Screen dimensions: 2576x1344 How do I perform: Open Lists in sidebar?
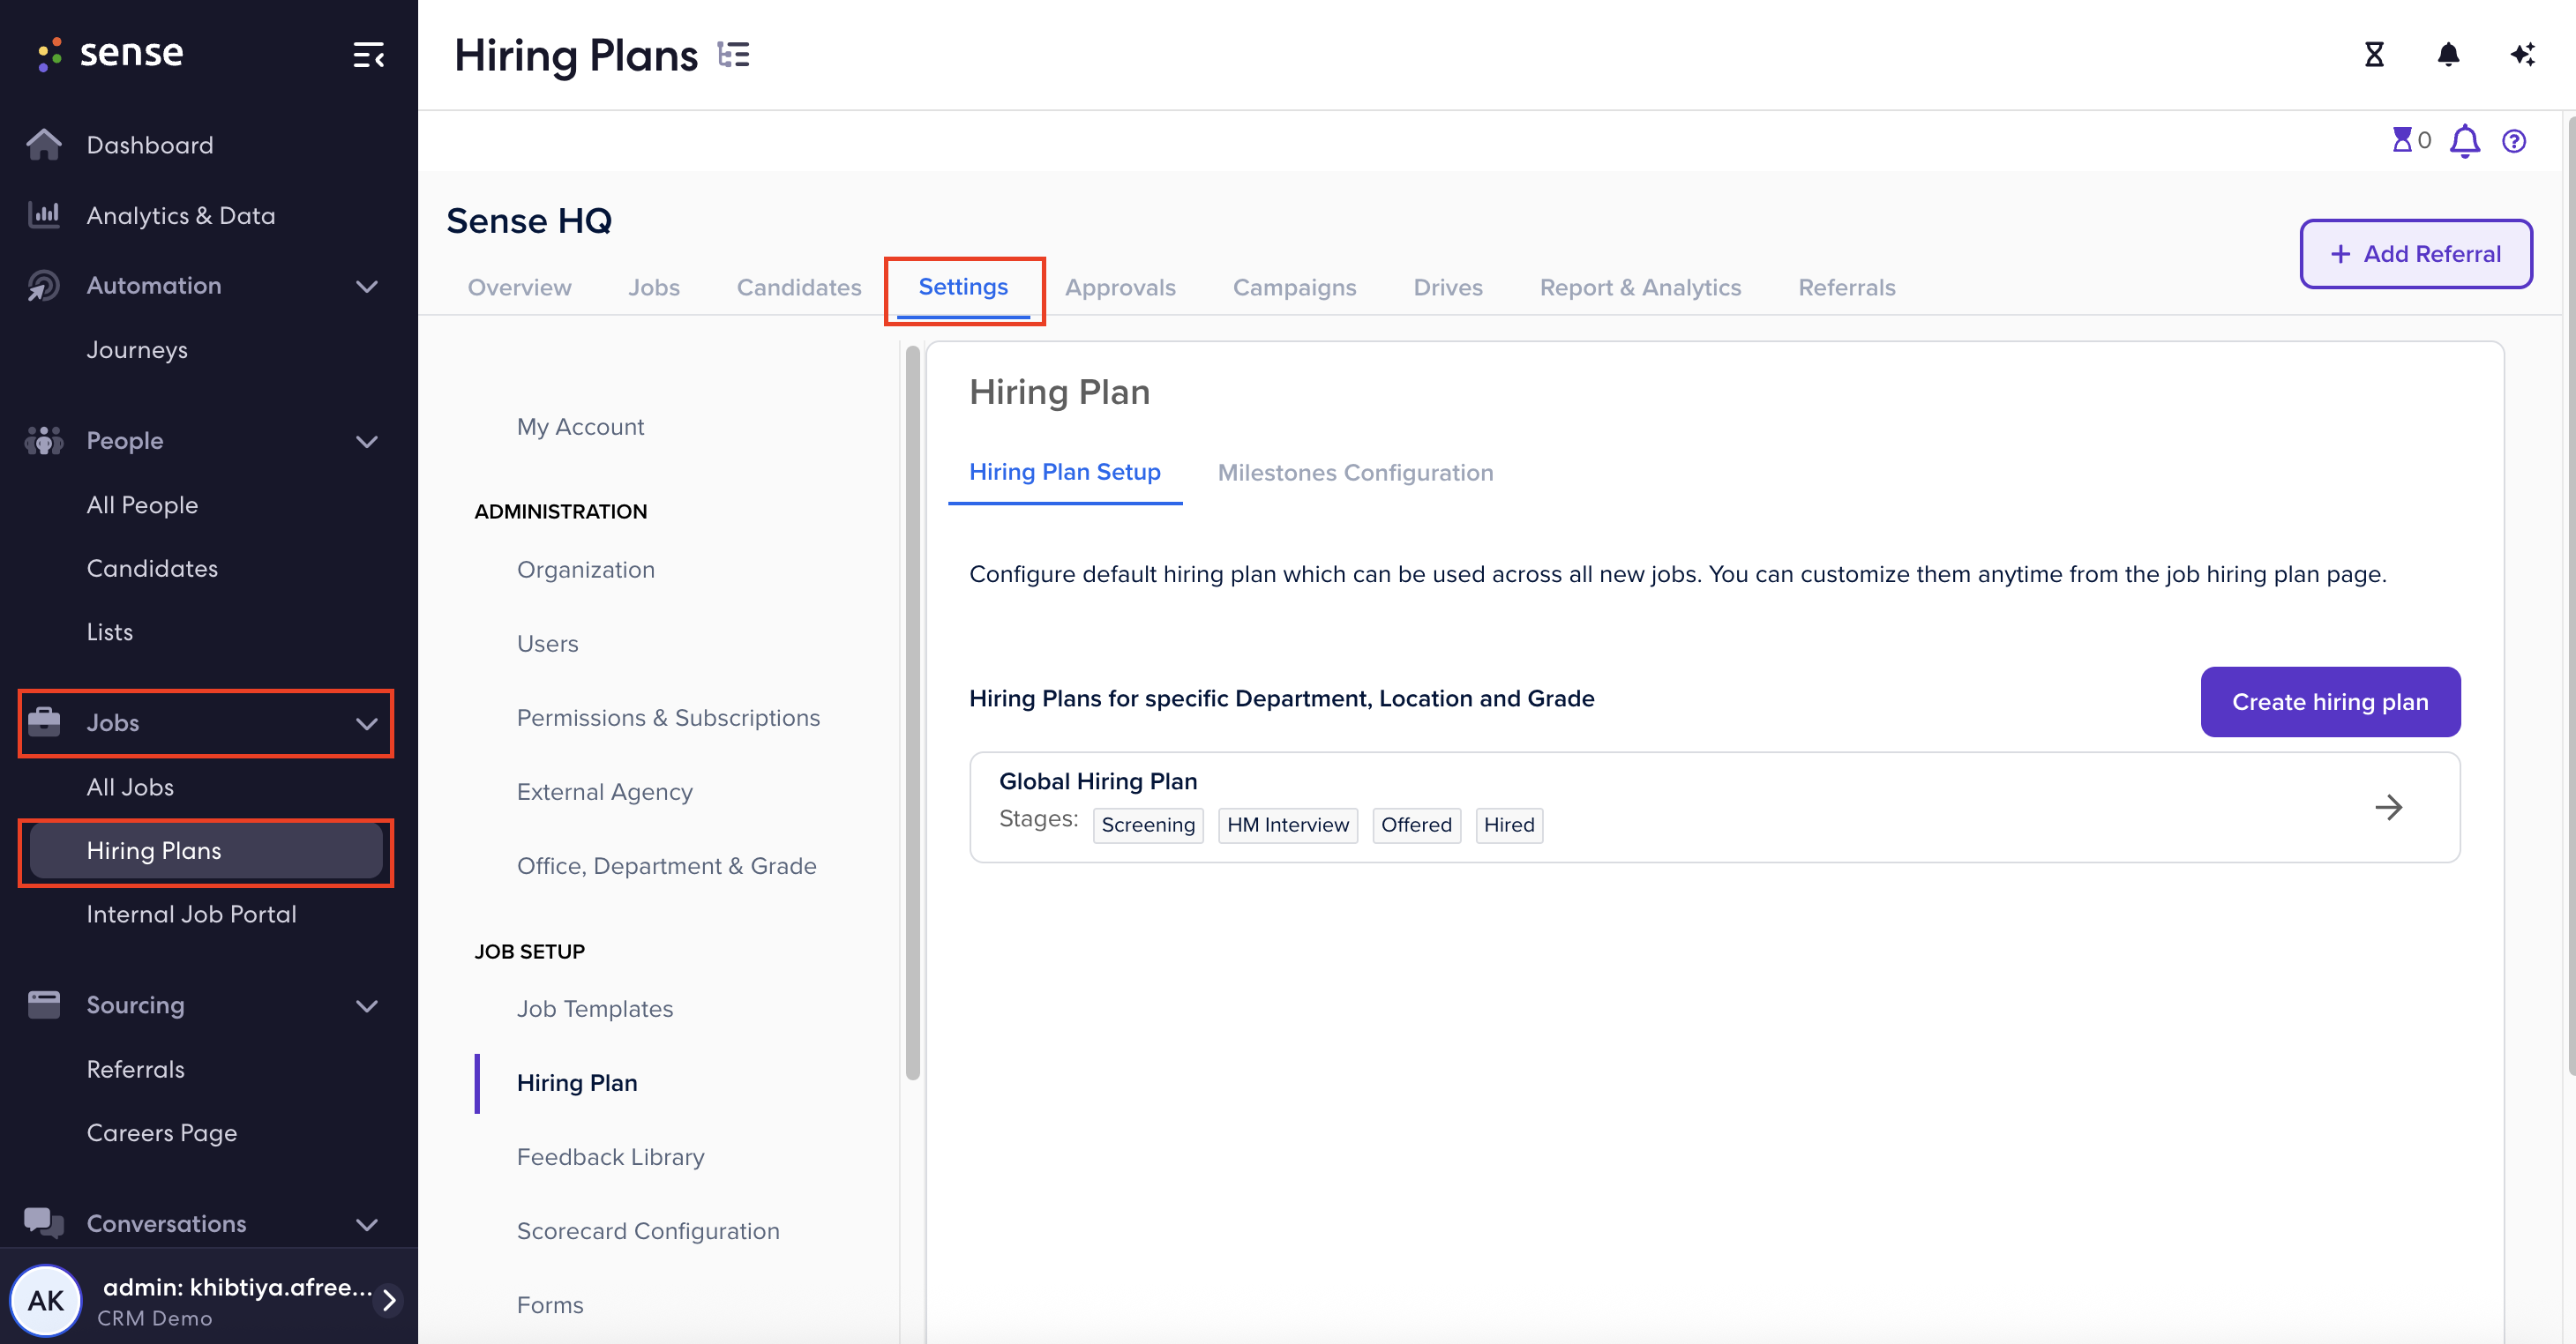(110, 632)
